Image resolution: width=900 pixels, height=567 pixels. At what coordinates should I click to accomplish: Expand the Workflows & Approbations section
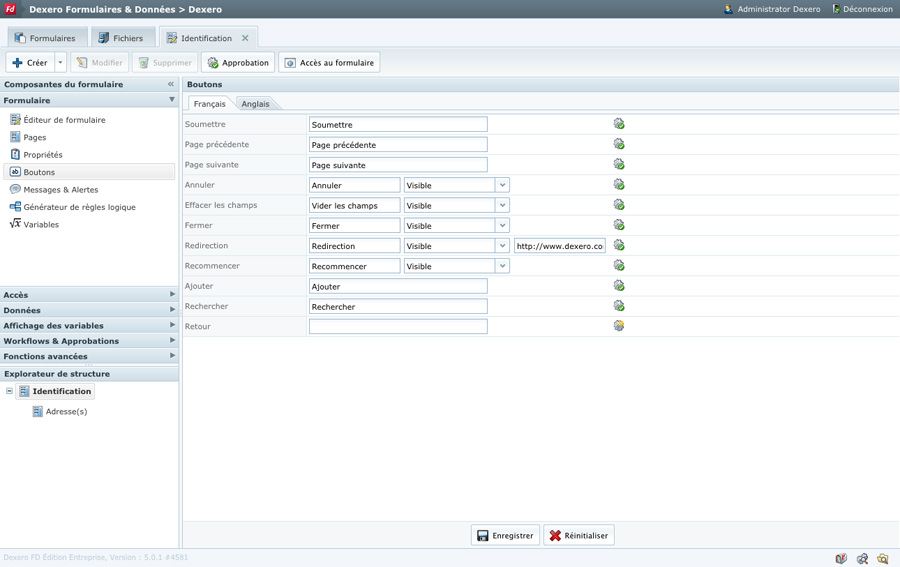[89, 341]
